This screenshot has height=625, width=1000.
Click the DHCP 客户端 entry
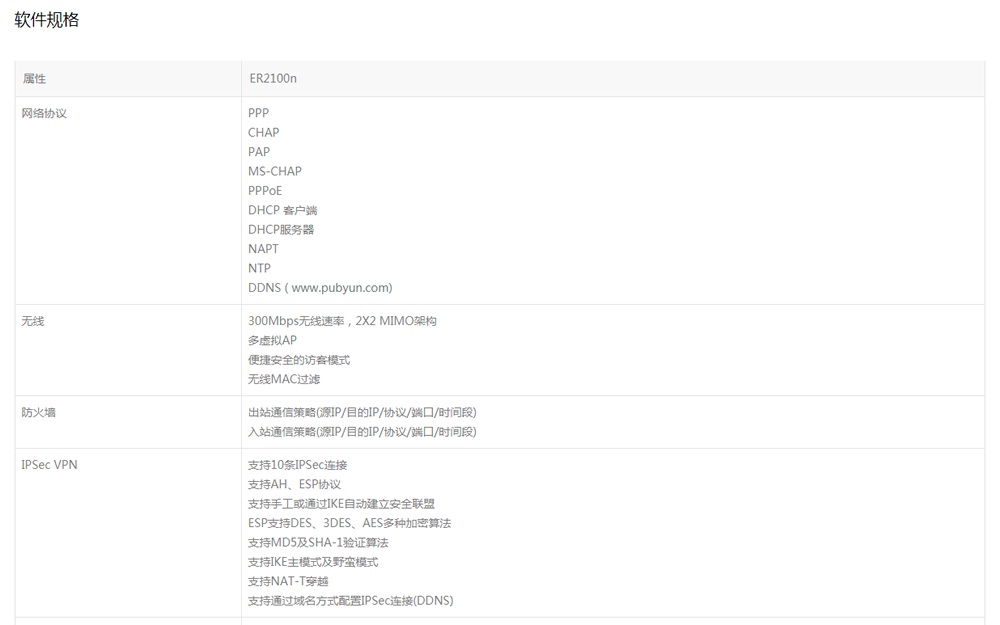coord(283,210)
